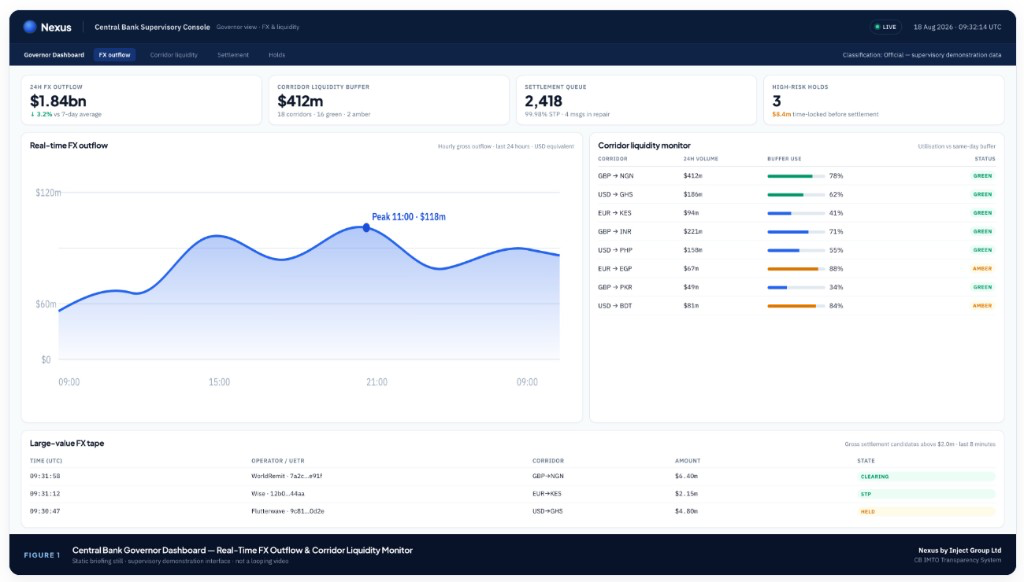Click the green LIVE status indicator
This screenshot has height=582, width=1024.
(x=886, y=27)
